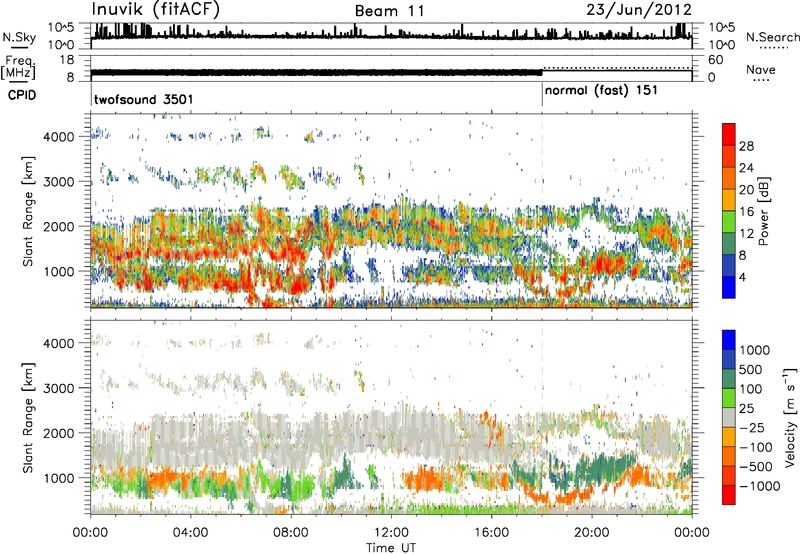Click the "1000" tick of the Velocity panel

pos(59,477)
